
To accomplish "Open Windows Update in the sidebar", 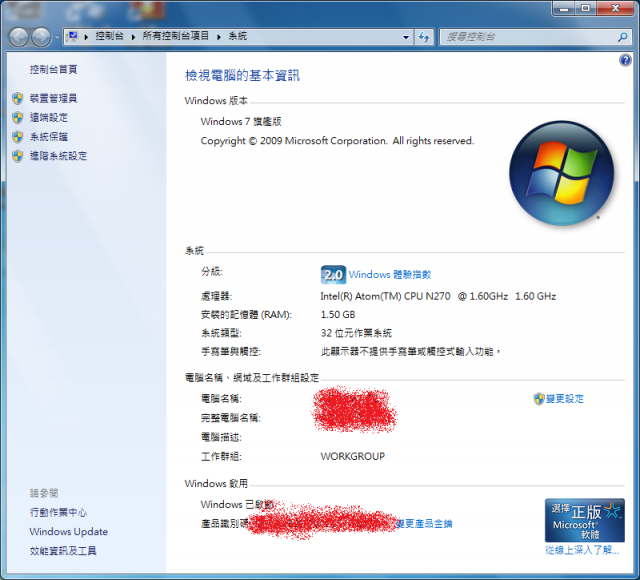I will tap(69, 532).
